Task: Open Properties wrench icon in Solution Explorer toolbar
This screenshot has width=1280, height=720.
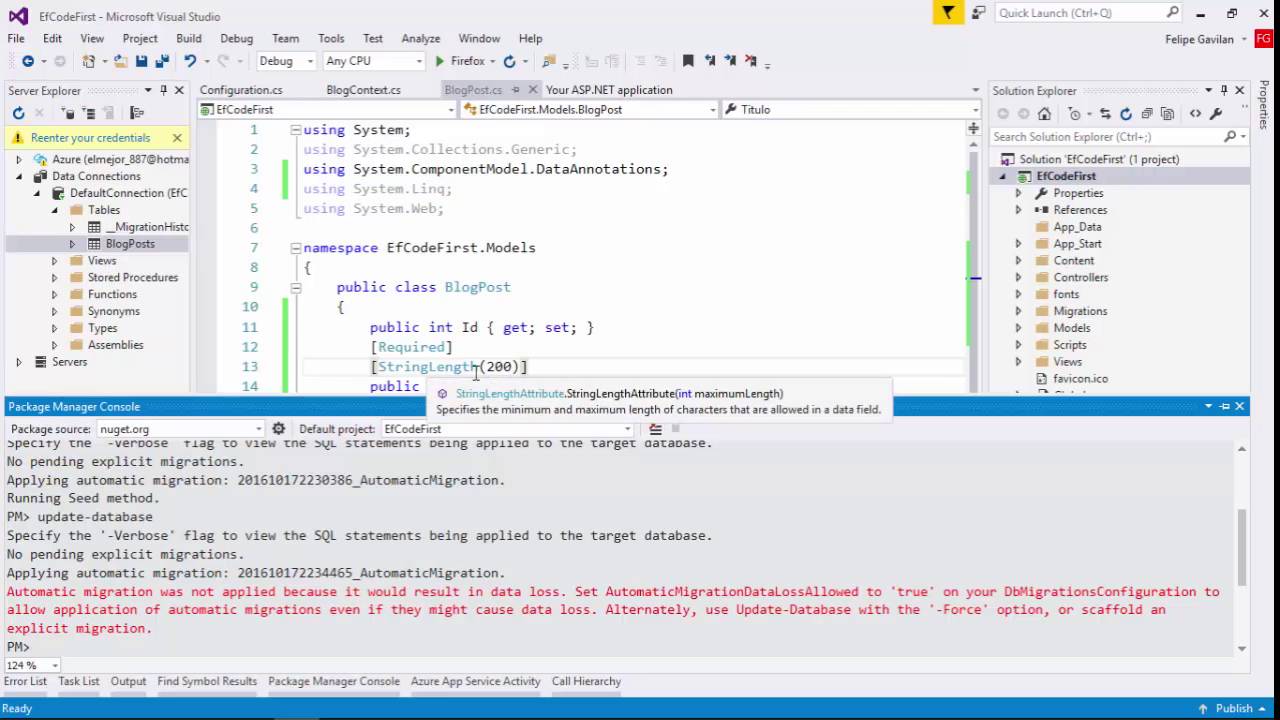Action: click(1216, 114)
